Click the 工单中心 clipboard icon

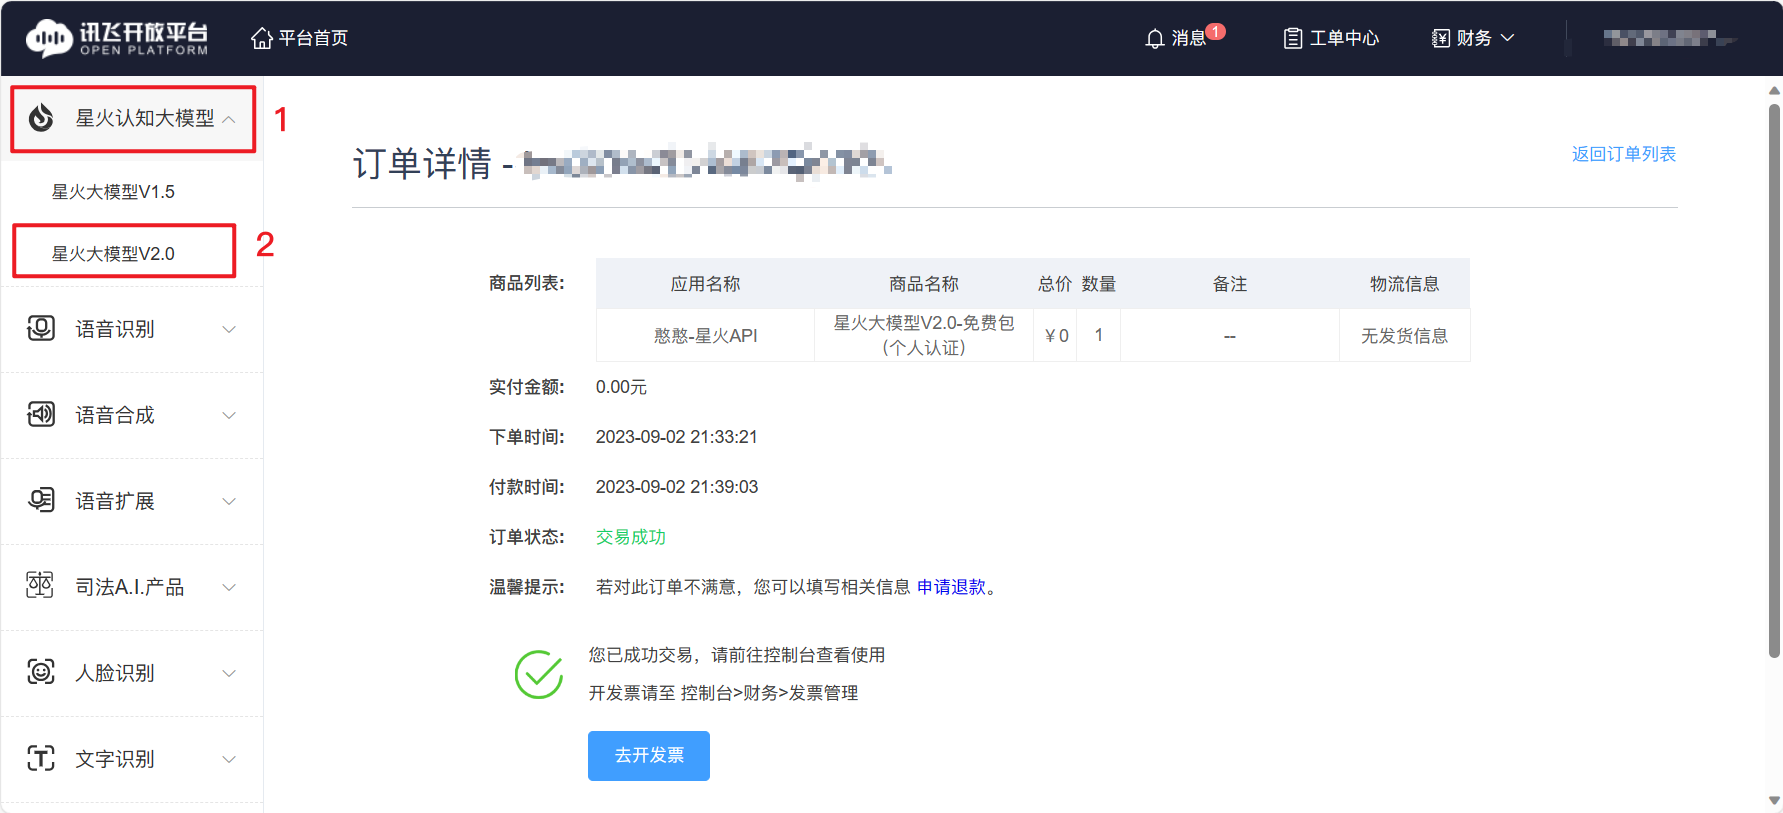1292,39
